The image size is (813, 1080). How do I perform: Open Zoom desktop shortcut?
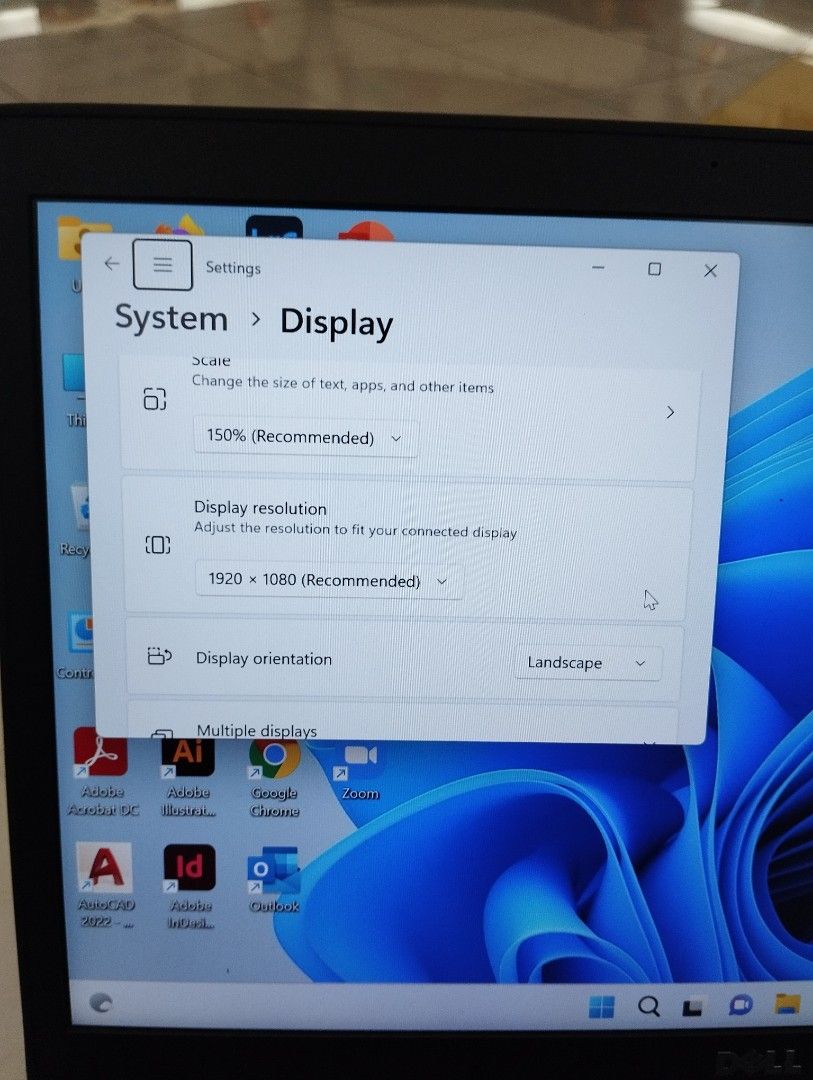click(x=360, y=770)
